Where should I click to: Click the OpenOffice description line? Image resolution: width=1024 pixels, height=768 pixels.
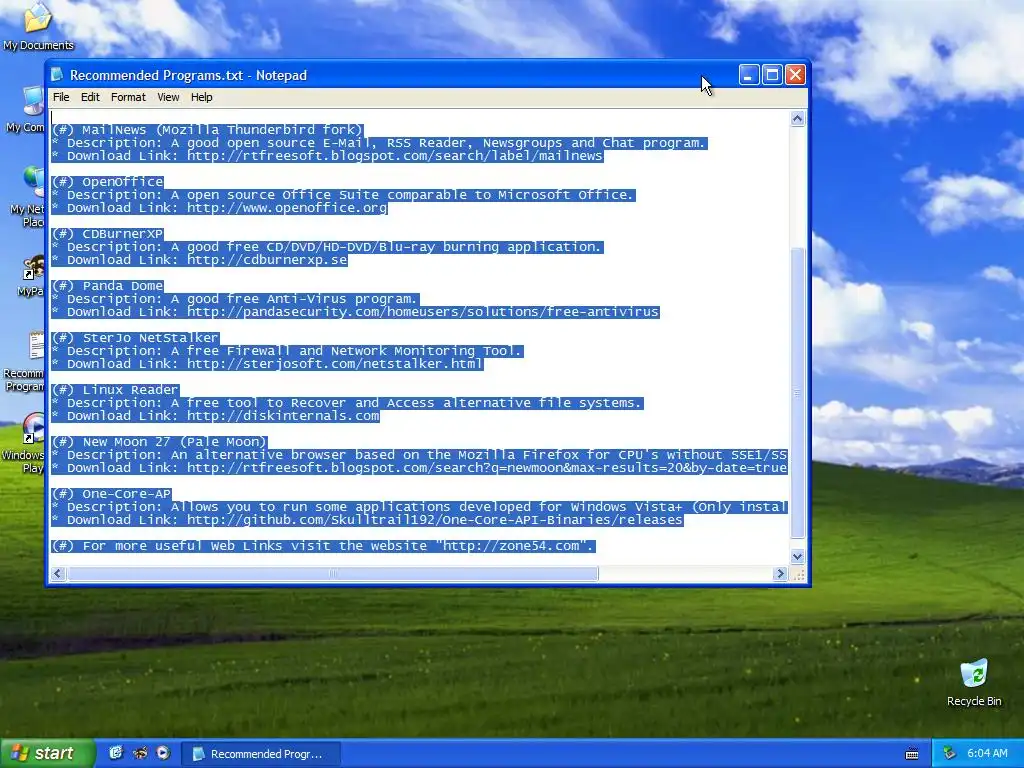coord(343,195)
